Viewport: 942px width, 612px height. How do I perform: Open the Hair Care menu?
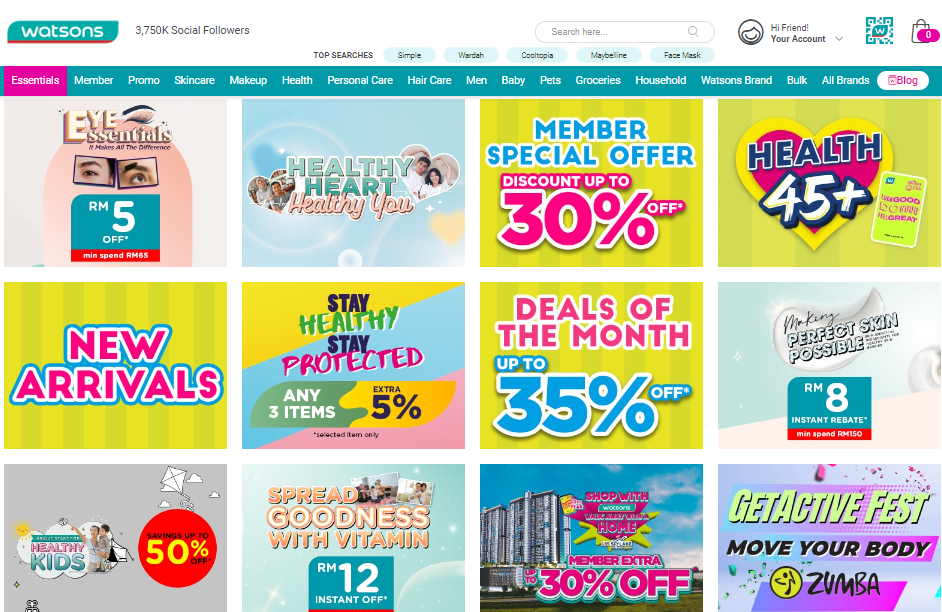point(429,80)
